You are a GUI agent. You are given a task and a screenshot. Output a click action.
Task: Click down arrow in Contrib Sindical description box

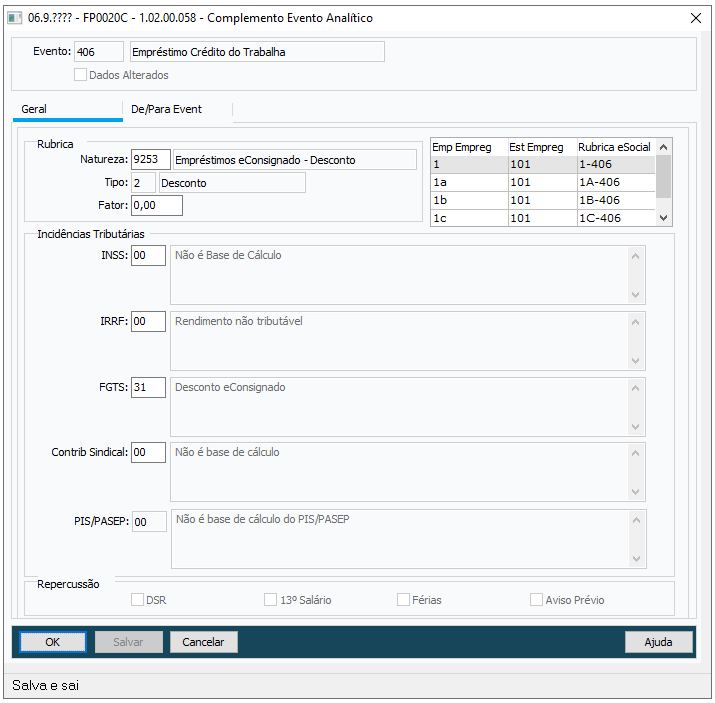click(636, 492)
